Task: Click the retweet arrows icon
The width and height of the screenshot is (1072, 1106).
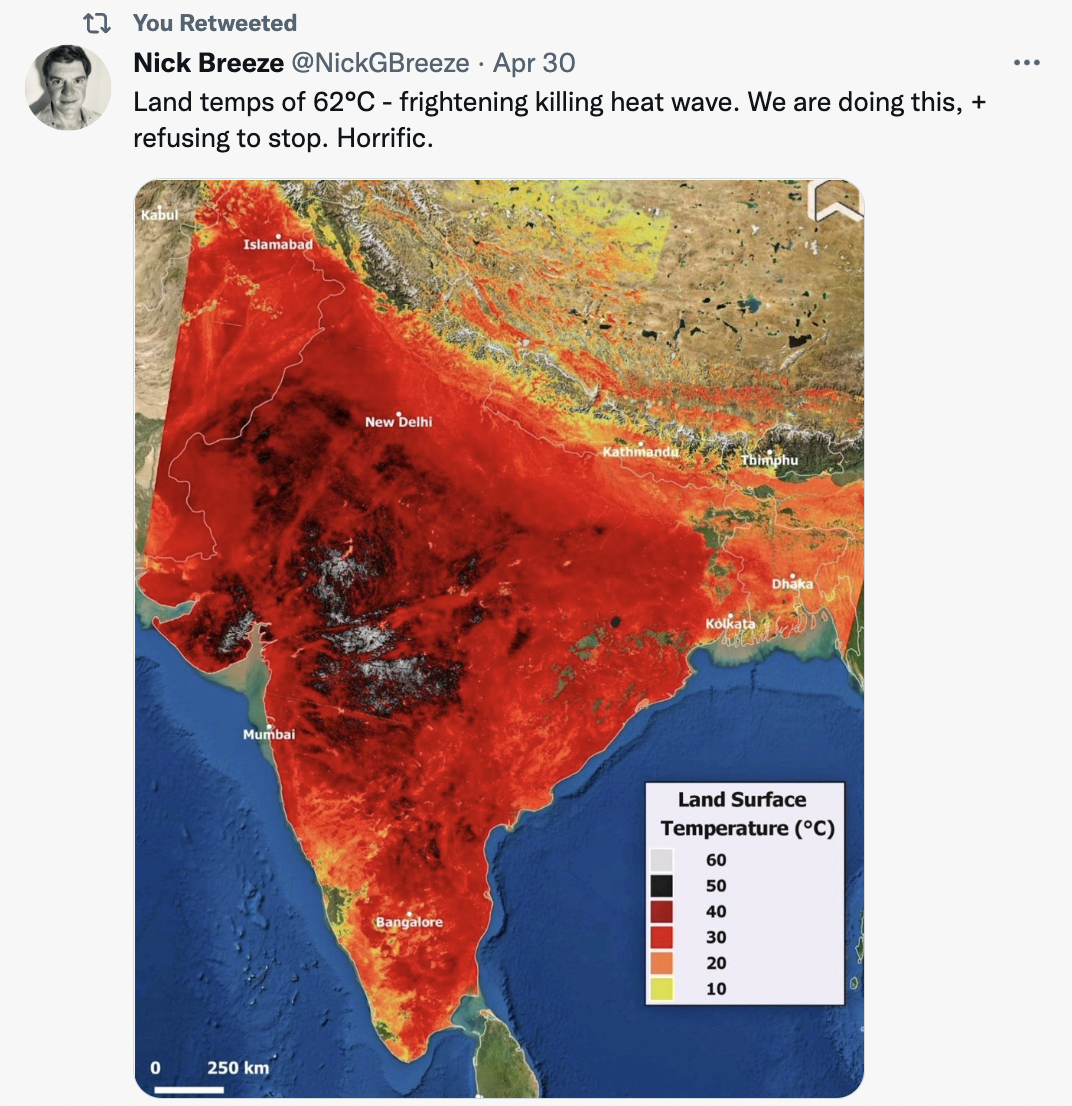Action: (x=97, y=23)
